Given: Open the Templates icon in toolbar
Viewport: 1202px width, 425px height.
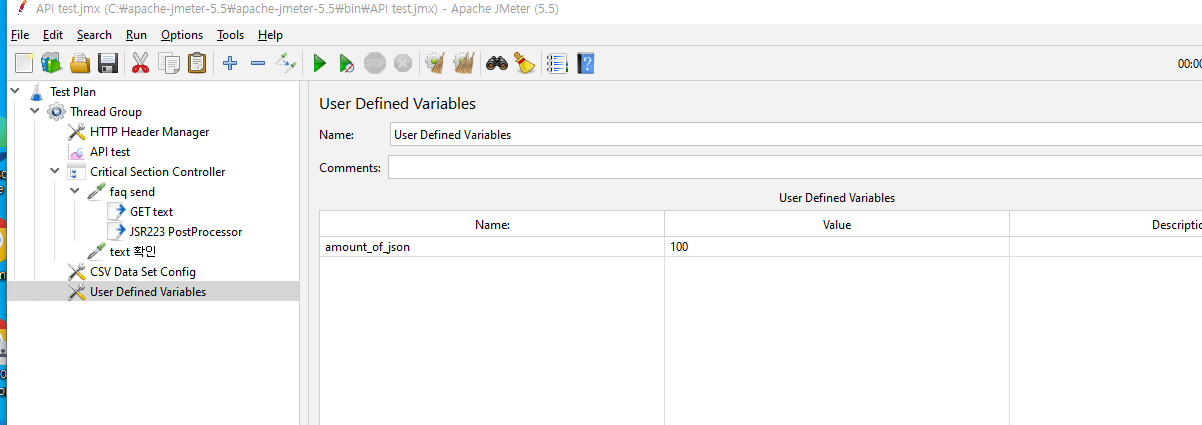Looking at the screenshot, I should click(x=51, y=64).
